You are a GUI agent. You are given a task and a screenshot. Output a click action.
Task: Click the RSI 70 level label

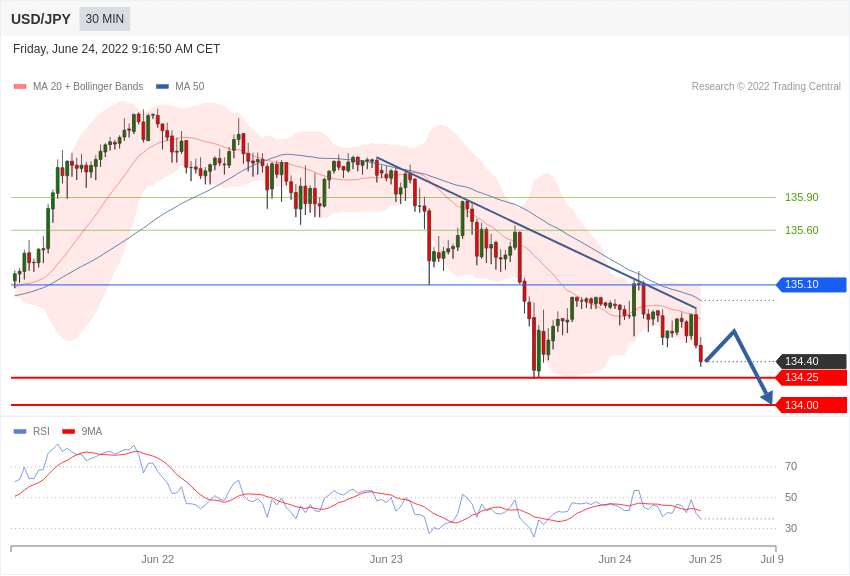[x=791, y=467]
